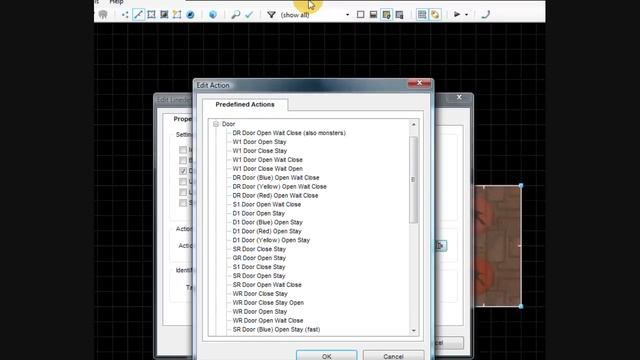Select 'SR Door (Blue) Open Stay (fast)'
The height and width of the screenshot is (360, 640).
[x=276, y=329]
